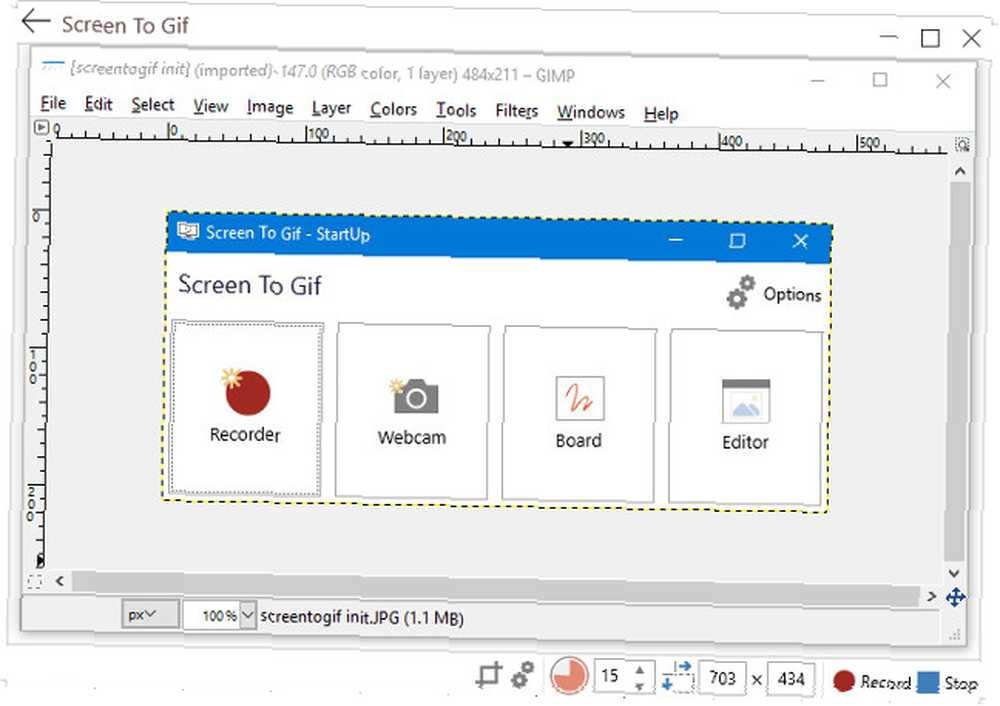
Task: Click the recording size swap icon
Action: [677, 676]
